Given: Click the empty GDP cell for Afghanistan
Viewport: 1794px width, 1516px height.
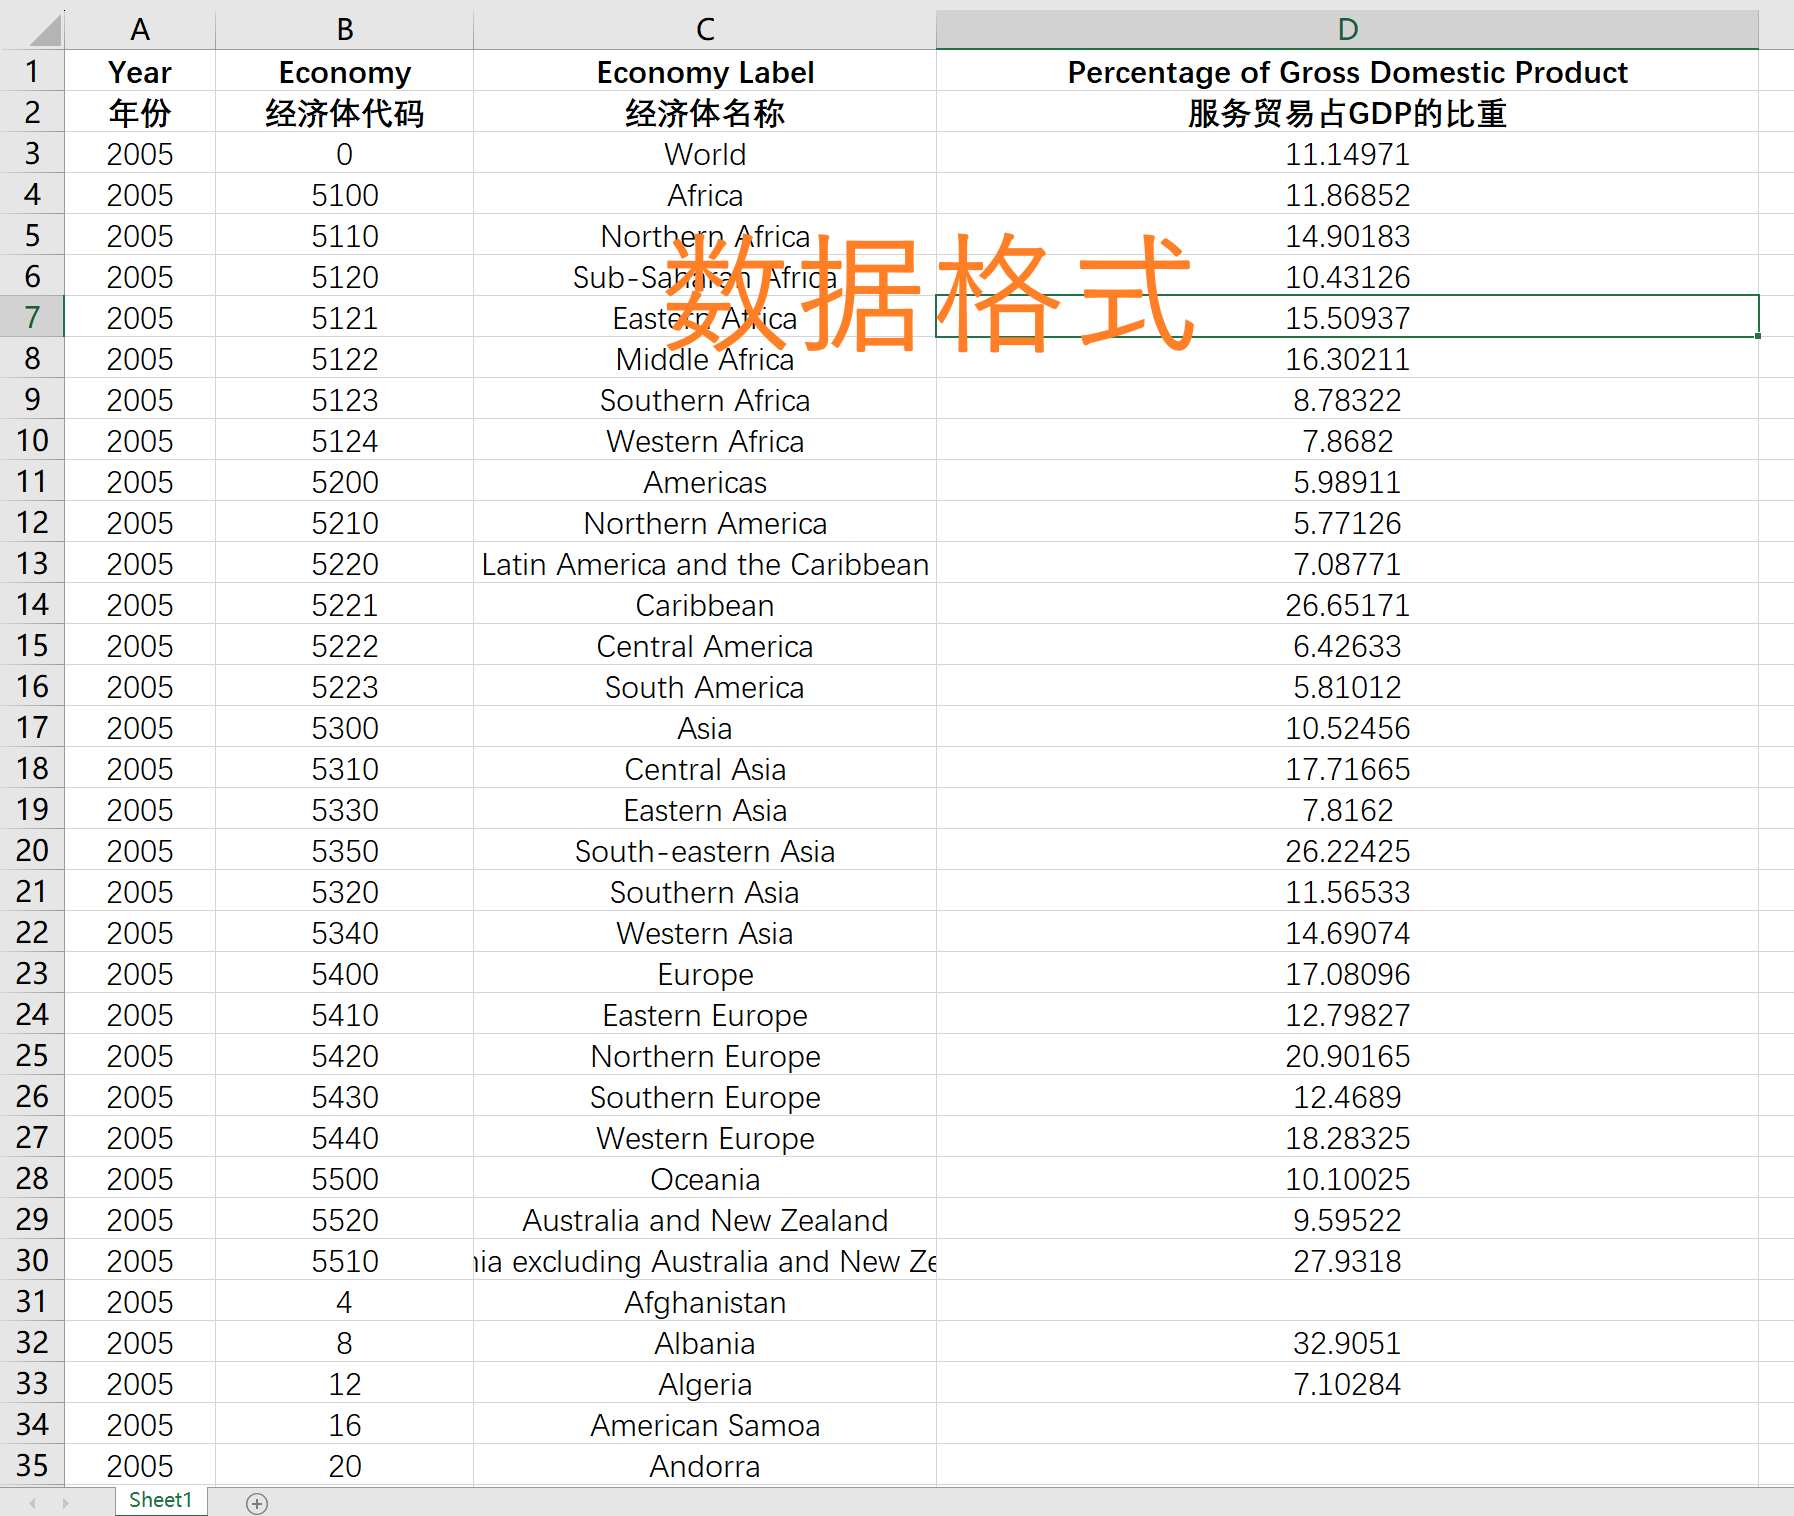Looking at the screenshot, I should click(1347, 1302).
